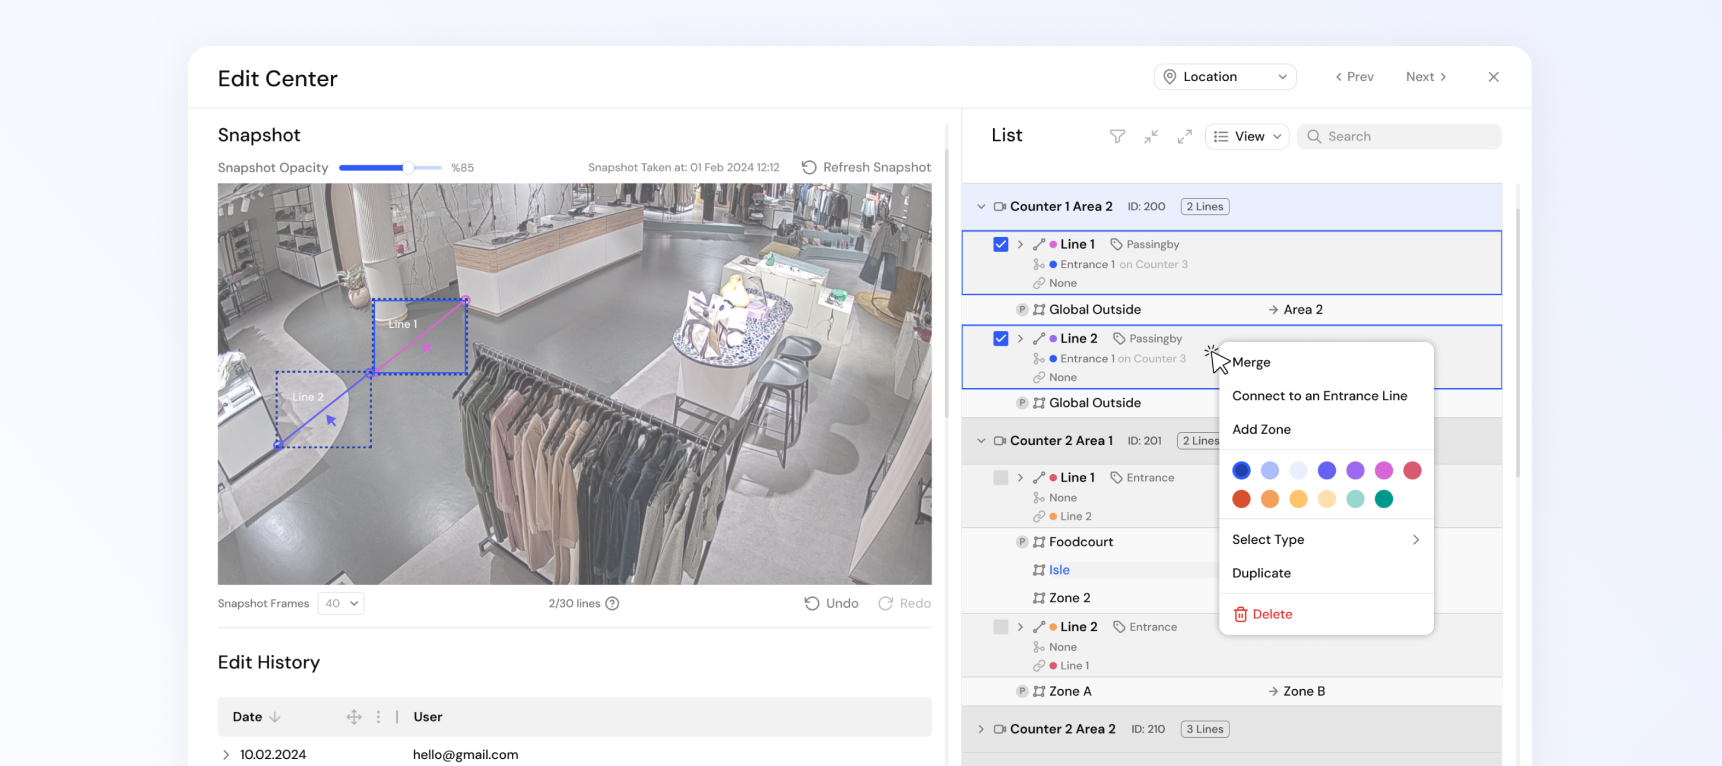This screenshot has height=766, width=1722.
Task: Open the View dropdown in List panel
Action: click(x=1247, y=137)
